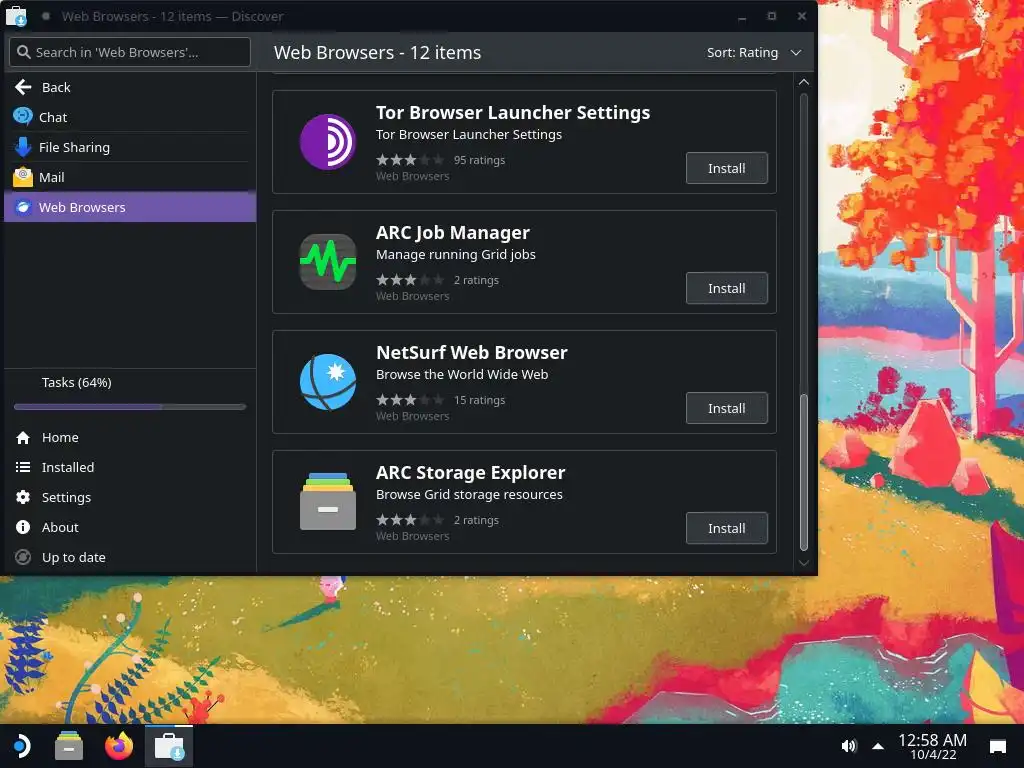The image size is (1024, 768).
Task: Click the 'Web Browsers - 12 items' header
Action: point(377,52)
